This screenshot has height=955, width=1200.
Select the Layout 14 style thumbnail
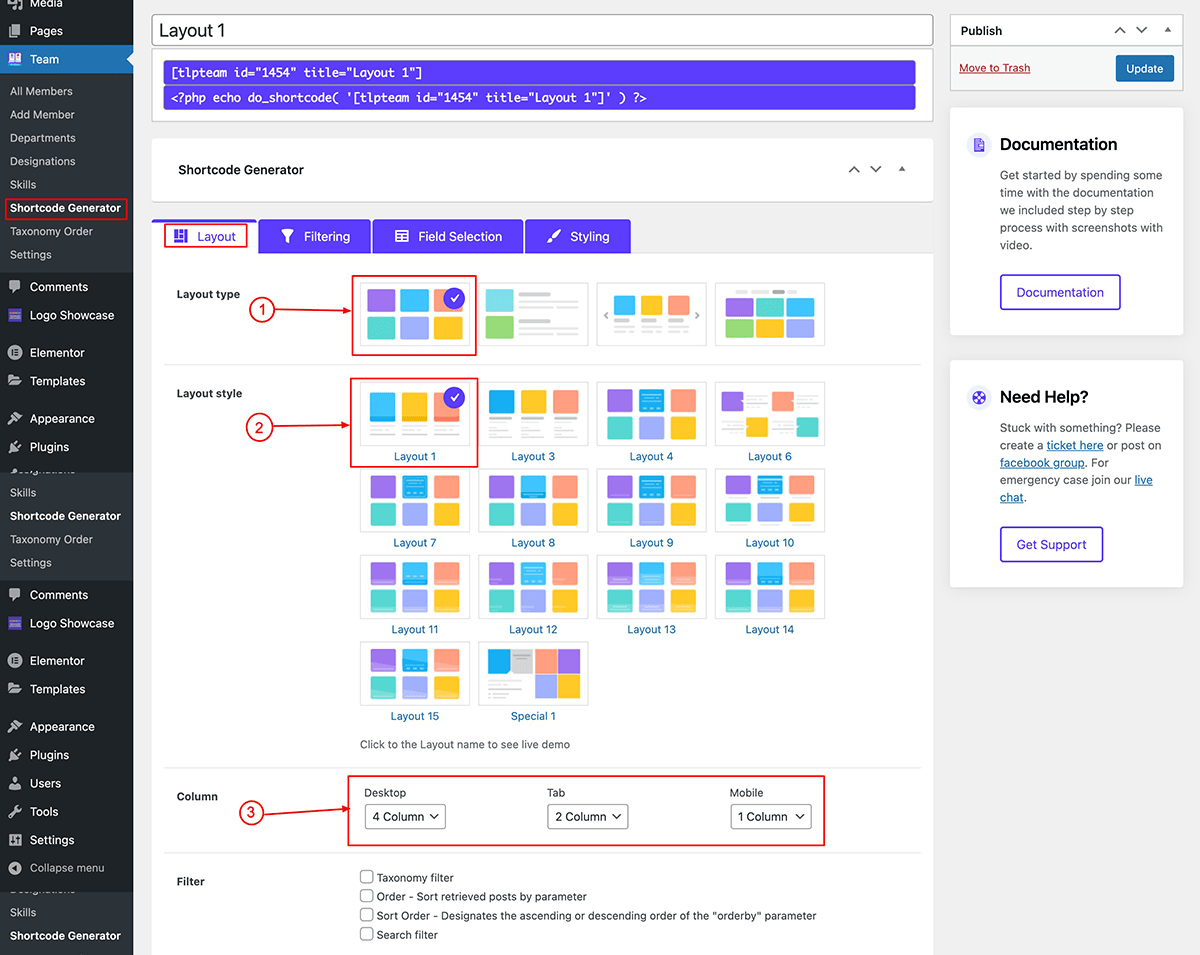pyautogui.click(x=770, y=587)
